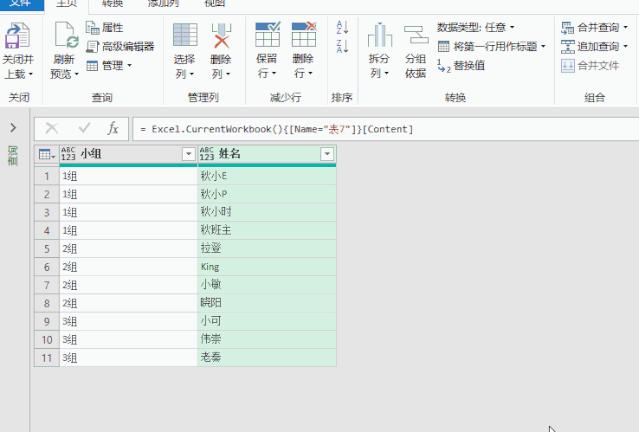Click the Remove Columns (删除列) icon

tap(221, 35)
